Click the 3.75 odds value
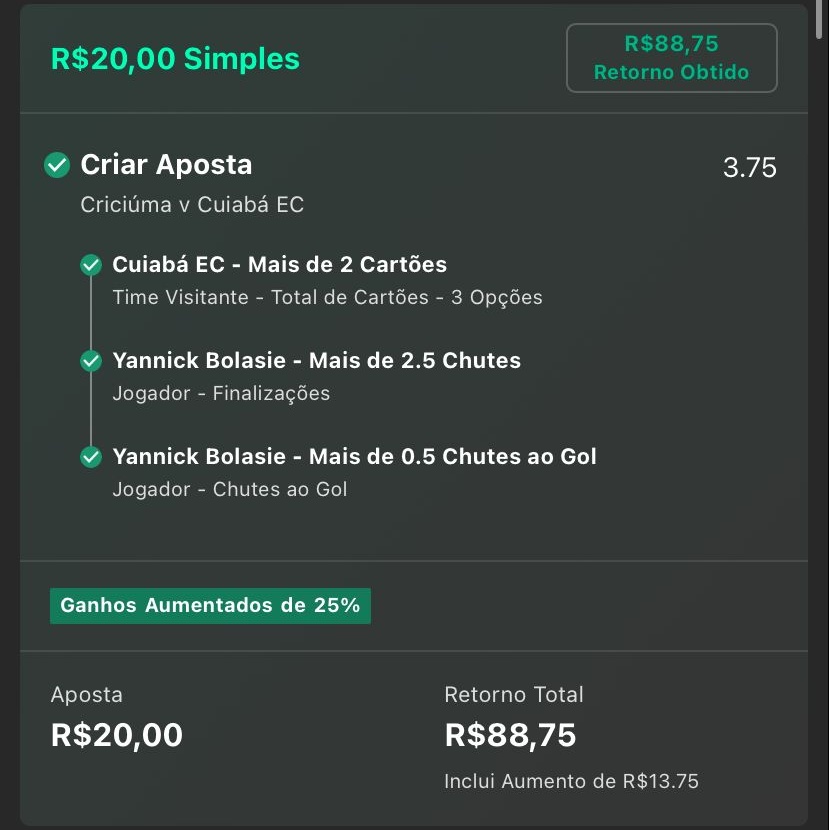 point(750,167)
